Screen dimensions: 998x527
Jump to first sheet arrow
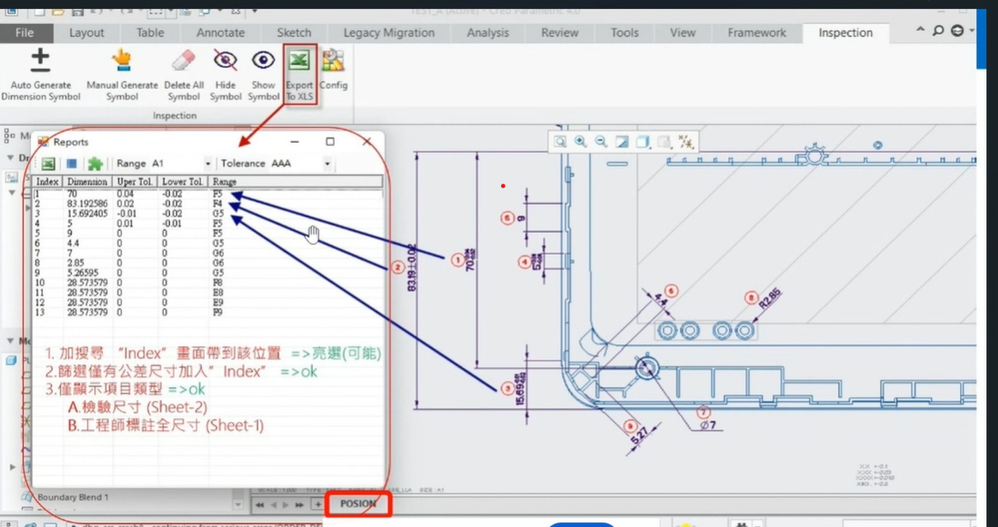[260, 505]
